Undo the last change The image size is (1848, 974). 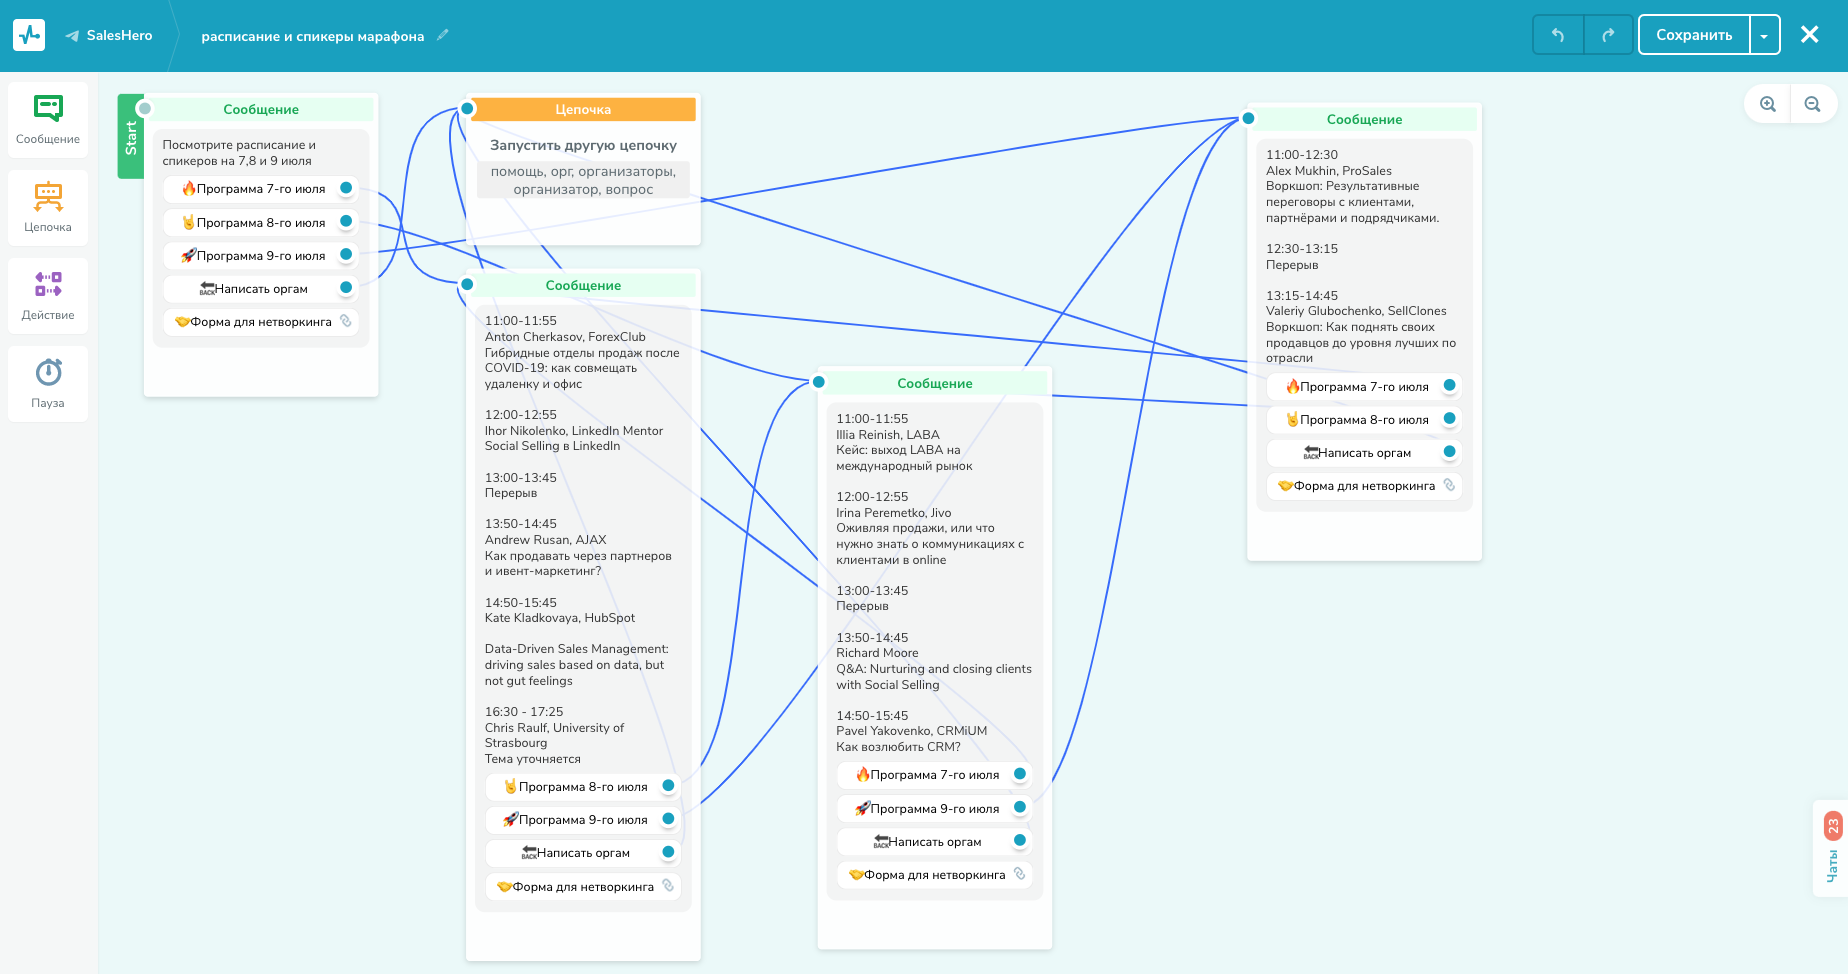[1558, 35]
